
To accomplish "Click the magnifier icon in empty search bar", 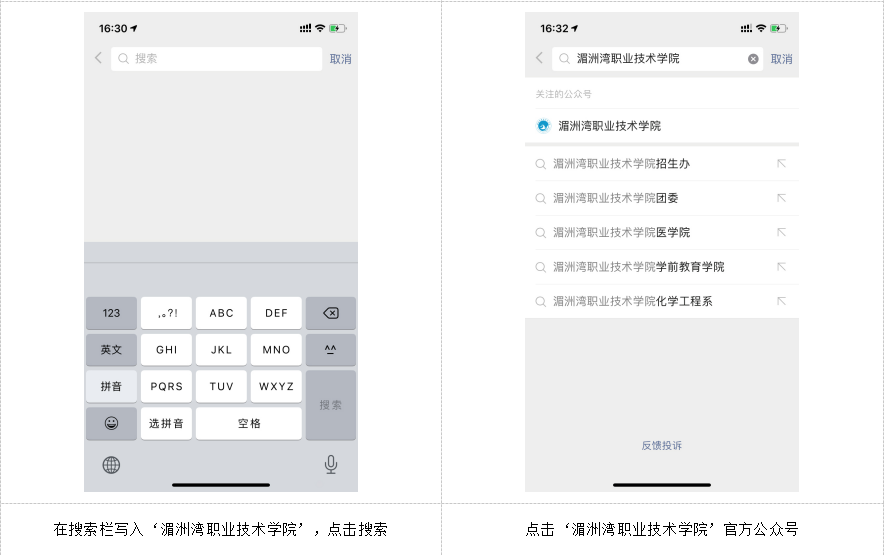I will pos(123,59).
